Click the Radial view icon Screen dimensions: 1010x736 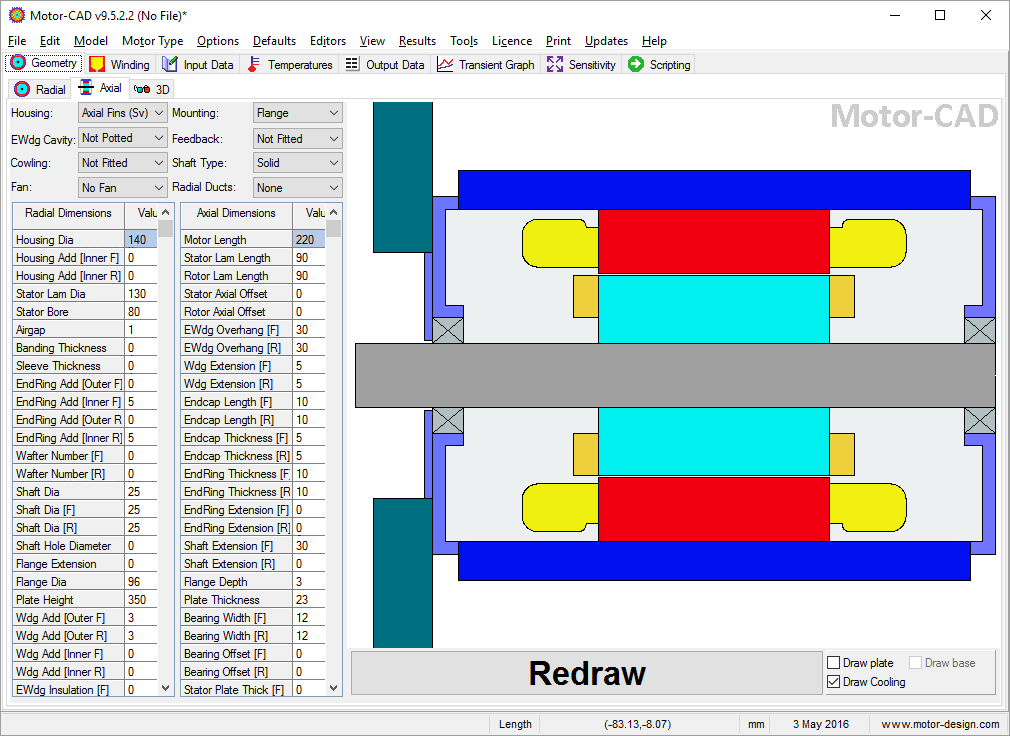[22, 89]
